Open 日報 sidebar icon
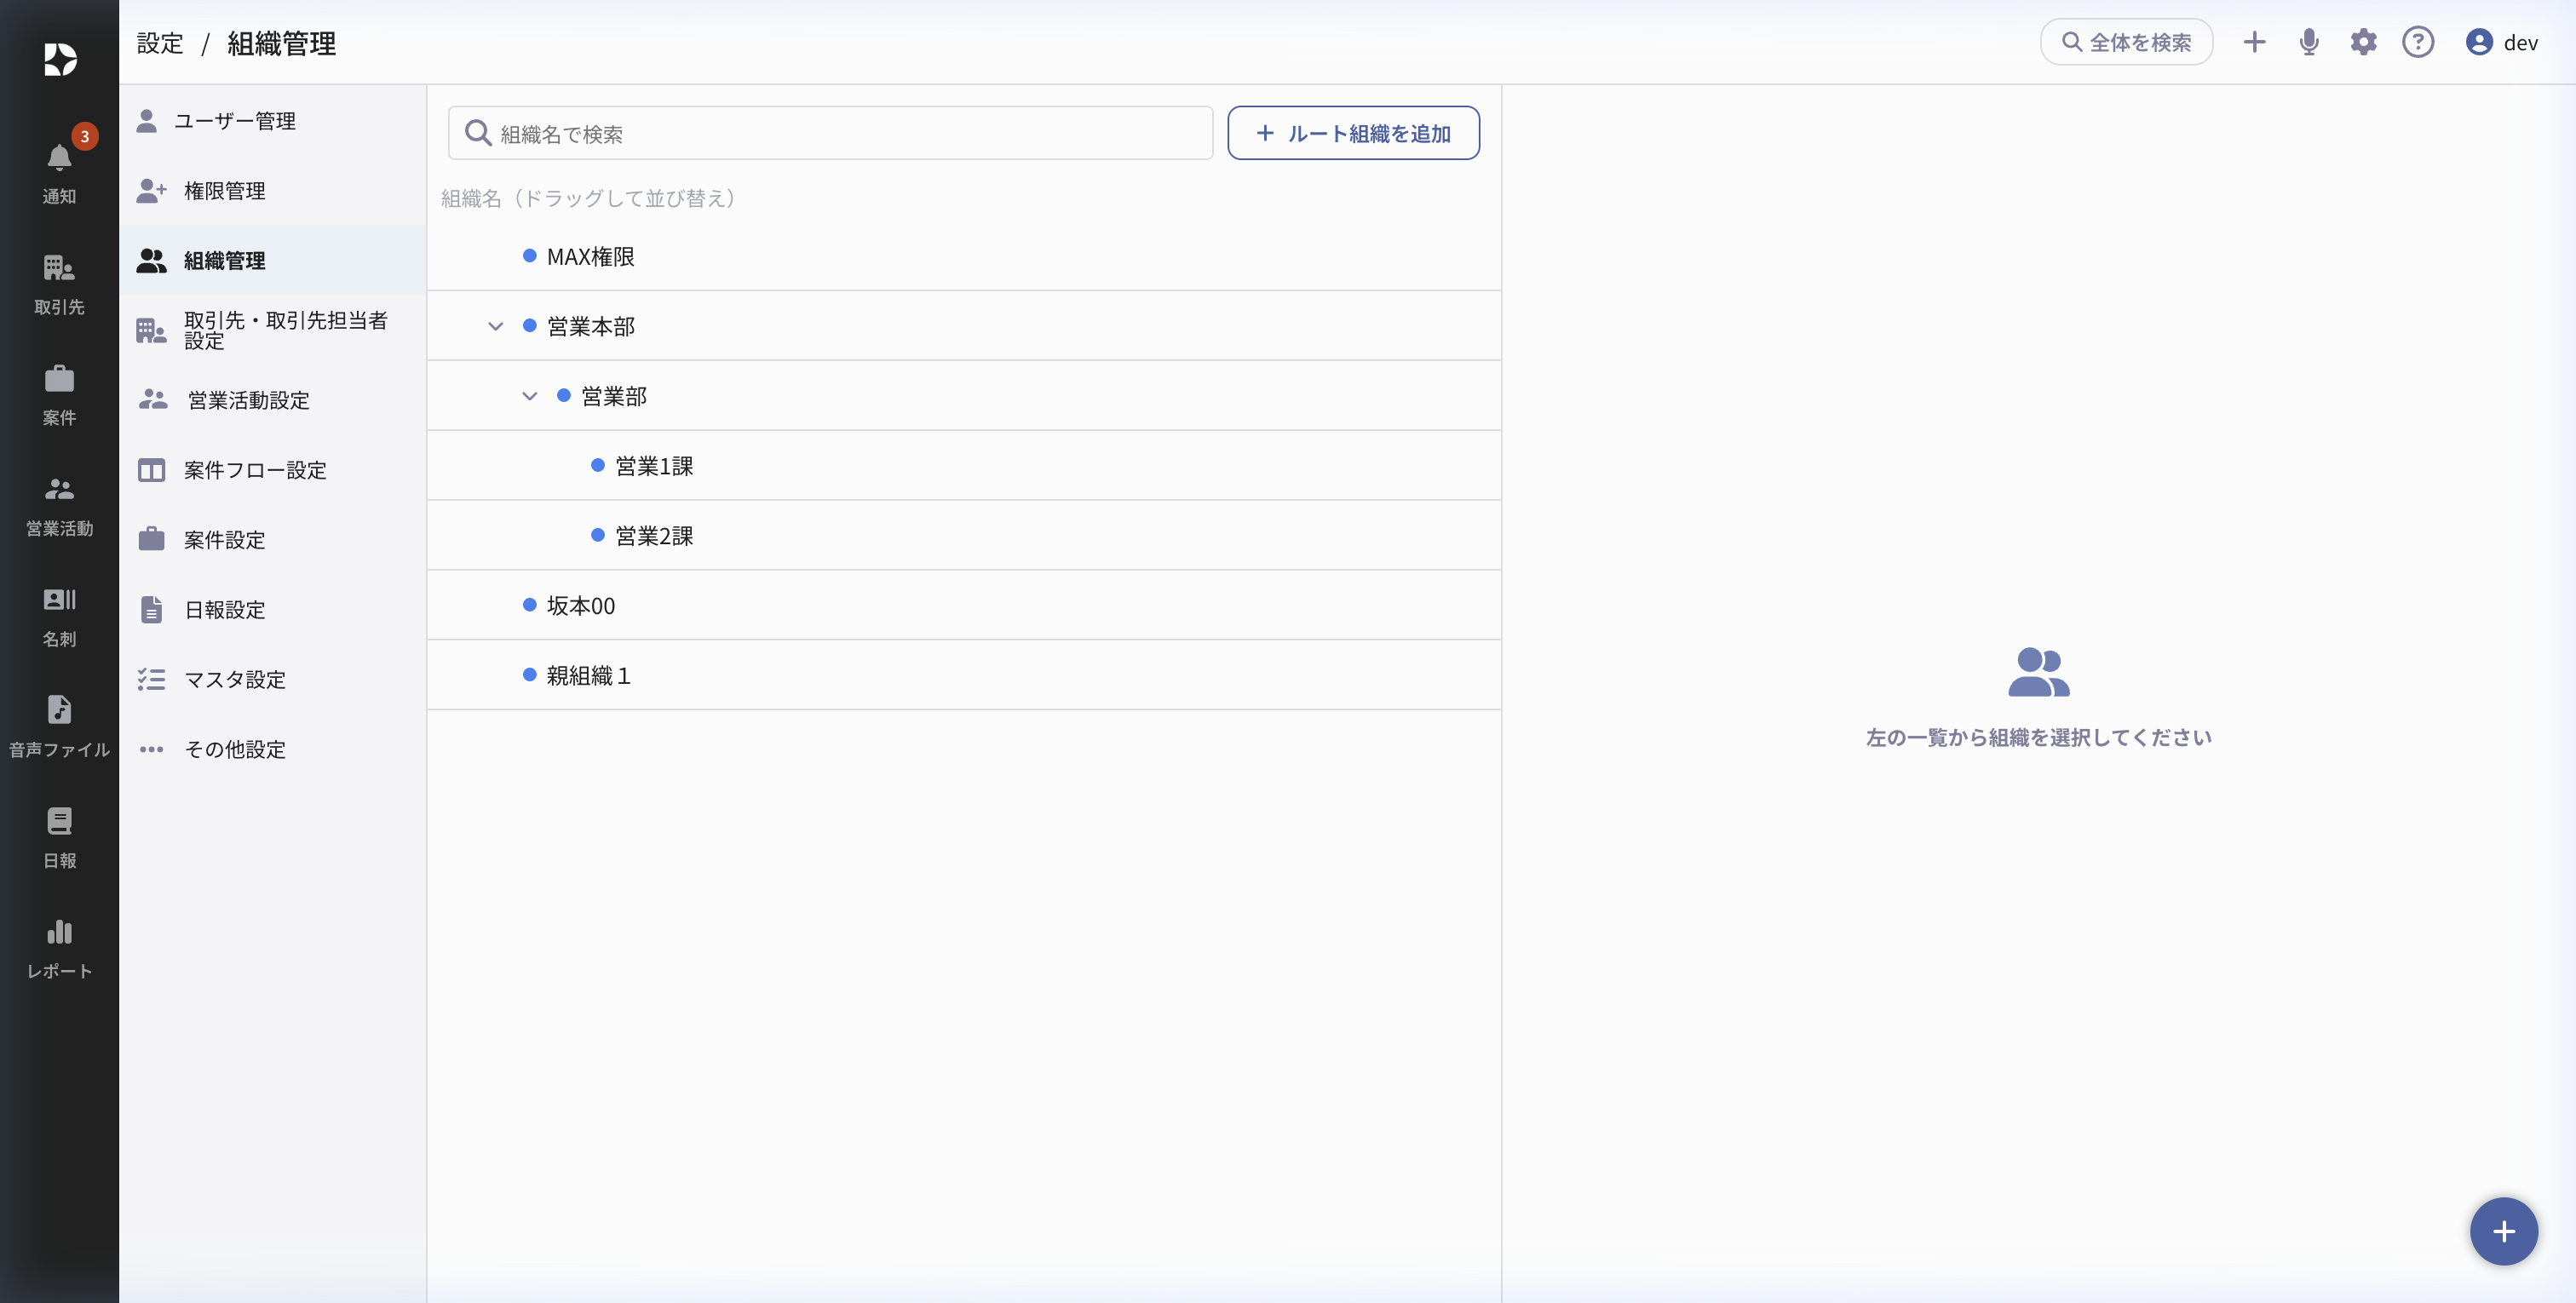The width and height of the screenshot is (2576, 1303). click(59, 822)
